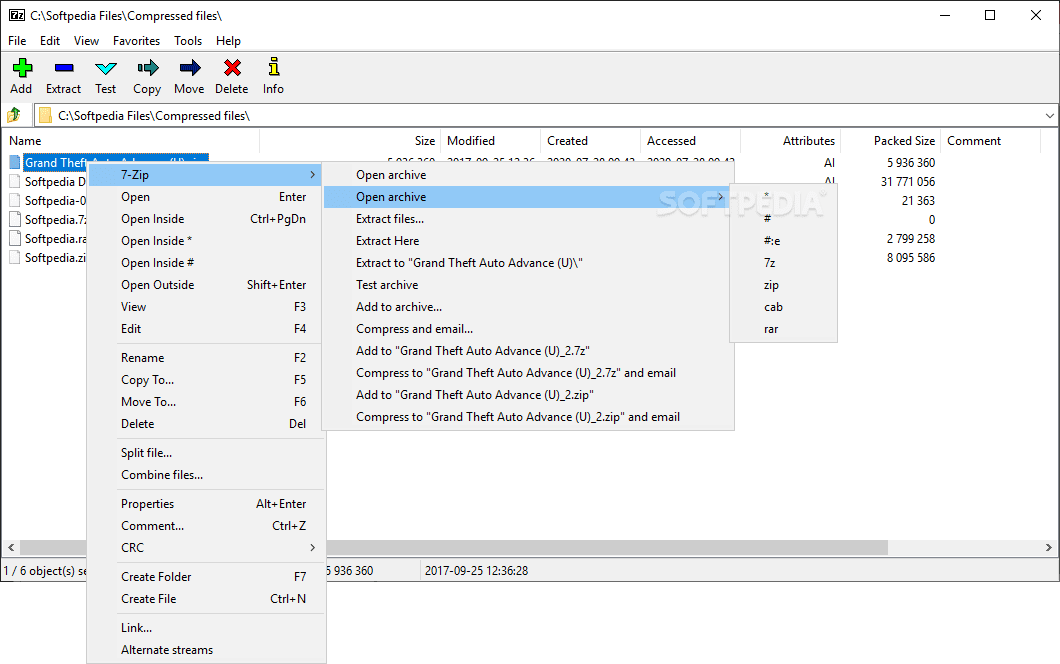1060x664 pixels.
Task: Click the Grand Theft file's blue icon
Action: pos(15,162)
